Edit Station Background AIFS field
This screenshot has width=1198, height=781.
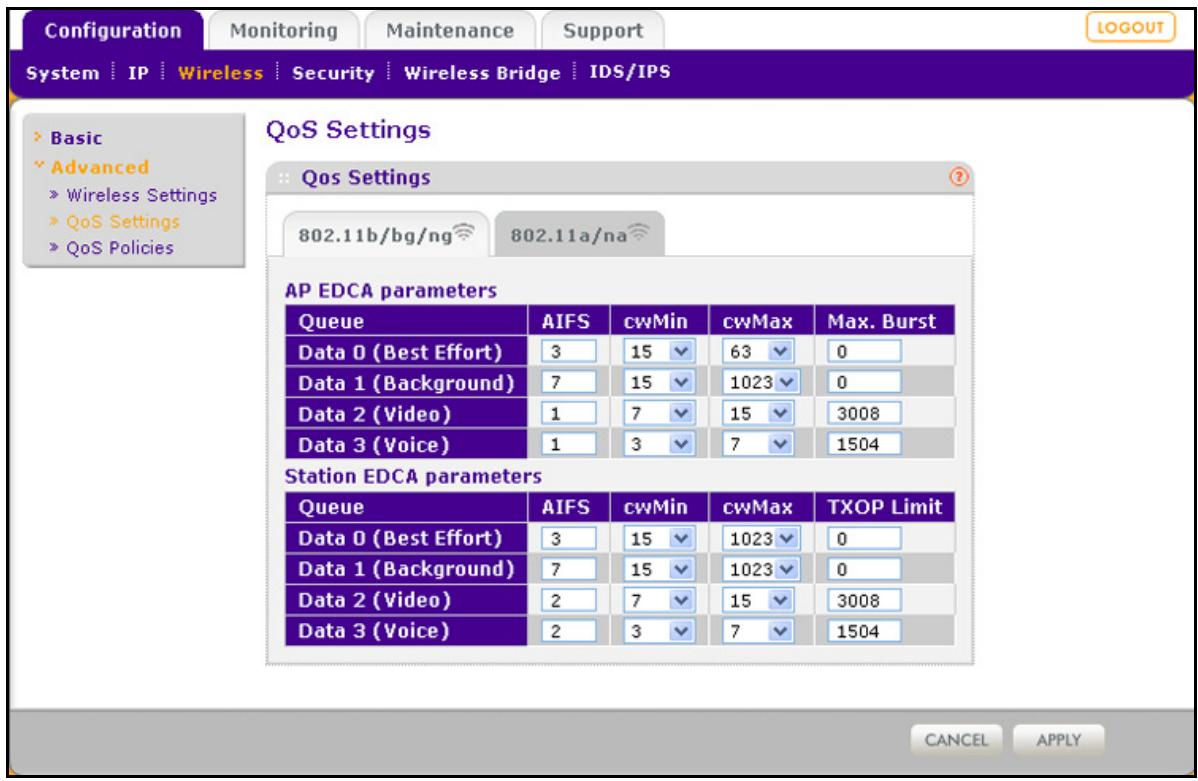coord(568,569)
